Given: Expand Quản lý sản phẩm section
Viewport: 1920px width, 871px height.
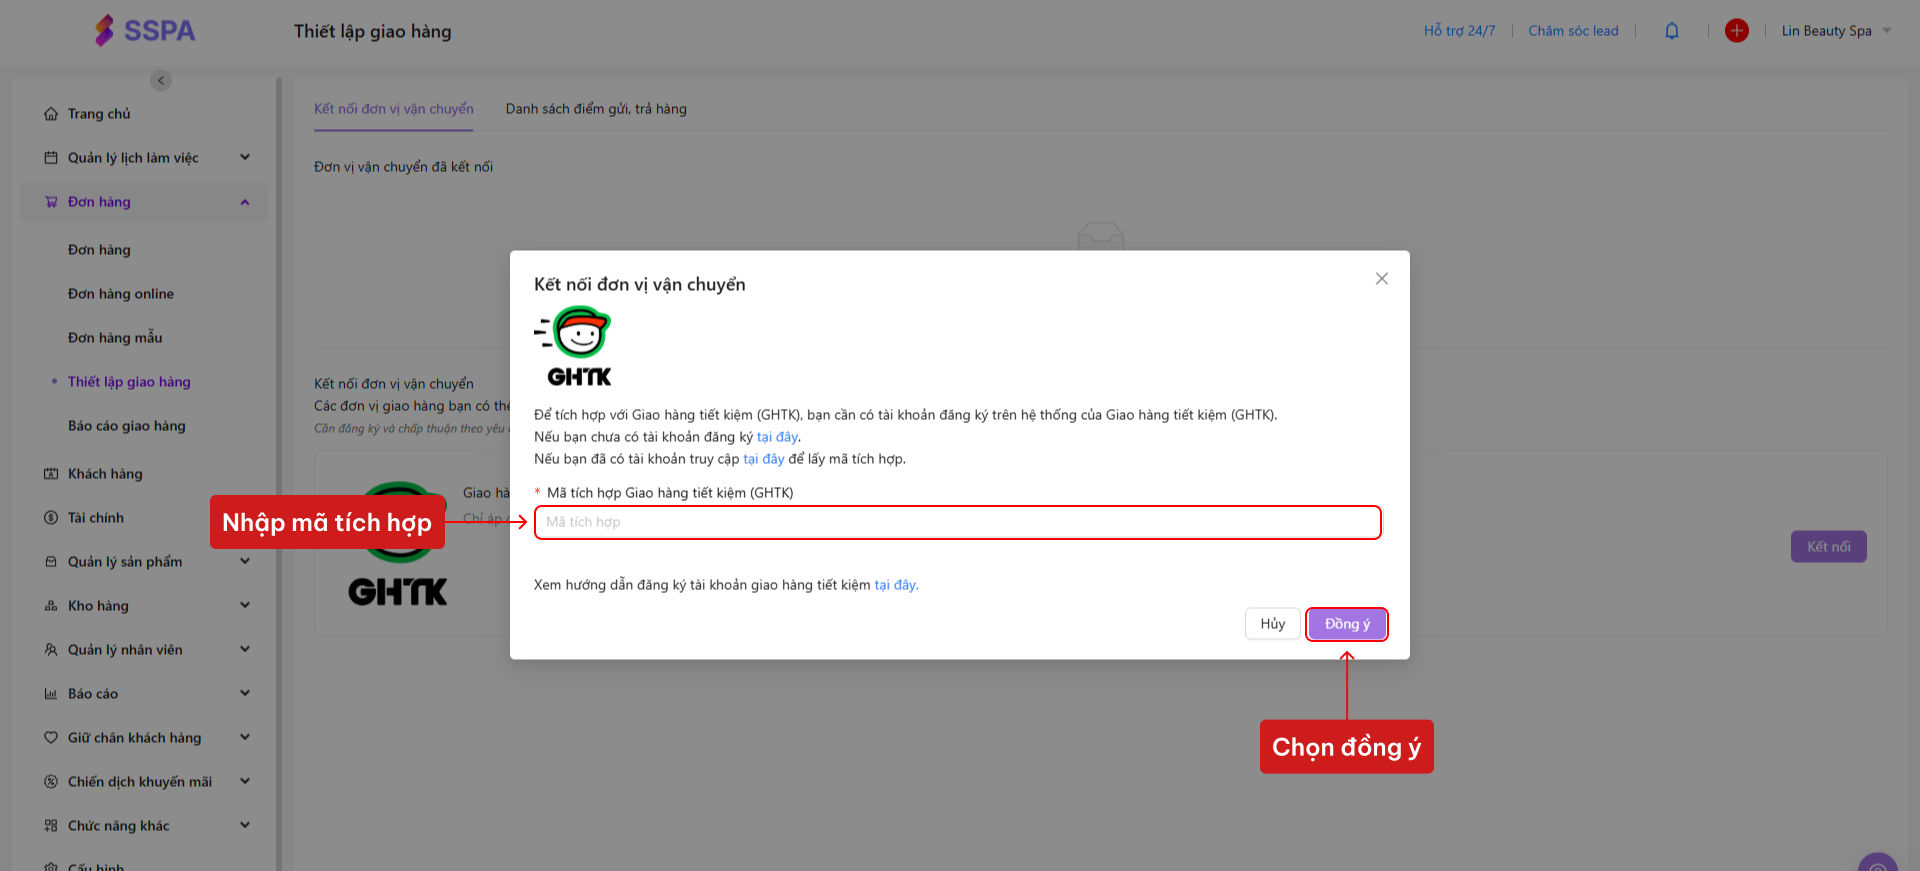Looking at the screenshot, I should coord(245,562).
